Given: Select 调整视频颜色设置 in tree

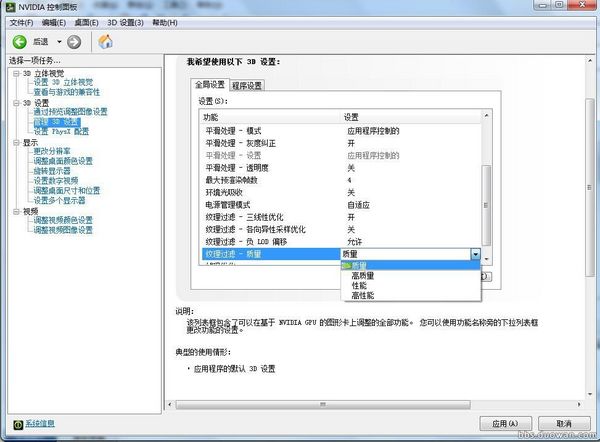Looking at the screenshot, I should tap(63, 220).
